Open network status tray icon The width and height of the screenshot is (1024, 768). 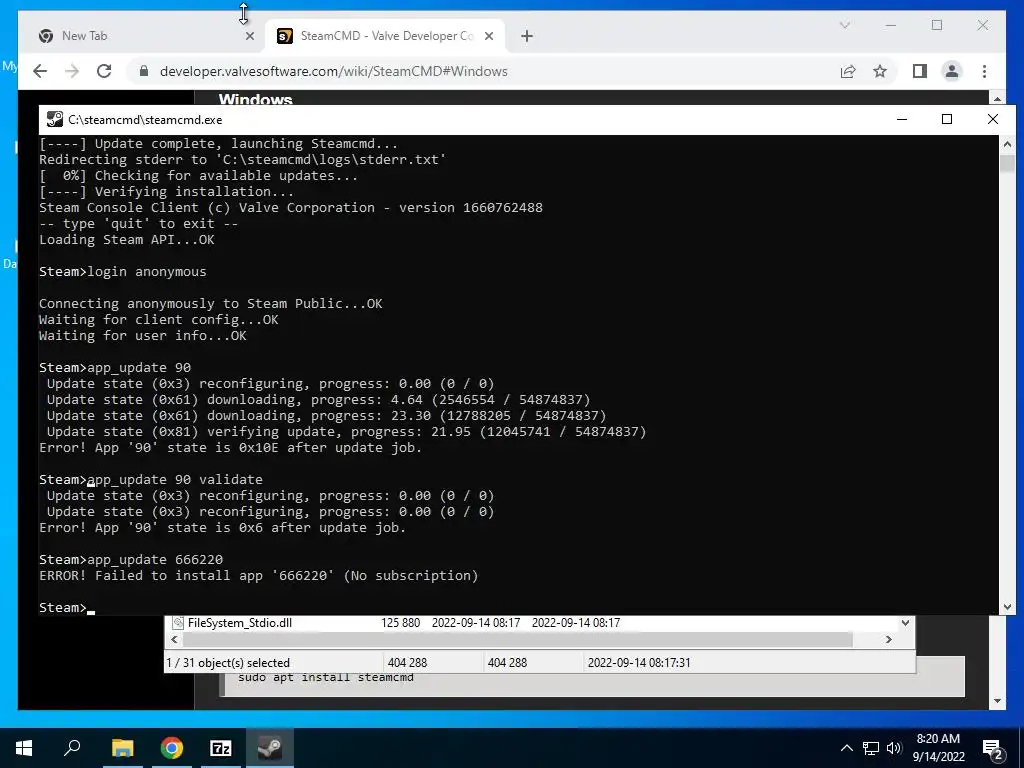tap(871, 748)
